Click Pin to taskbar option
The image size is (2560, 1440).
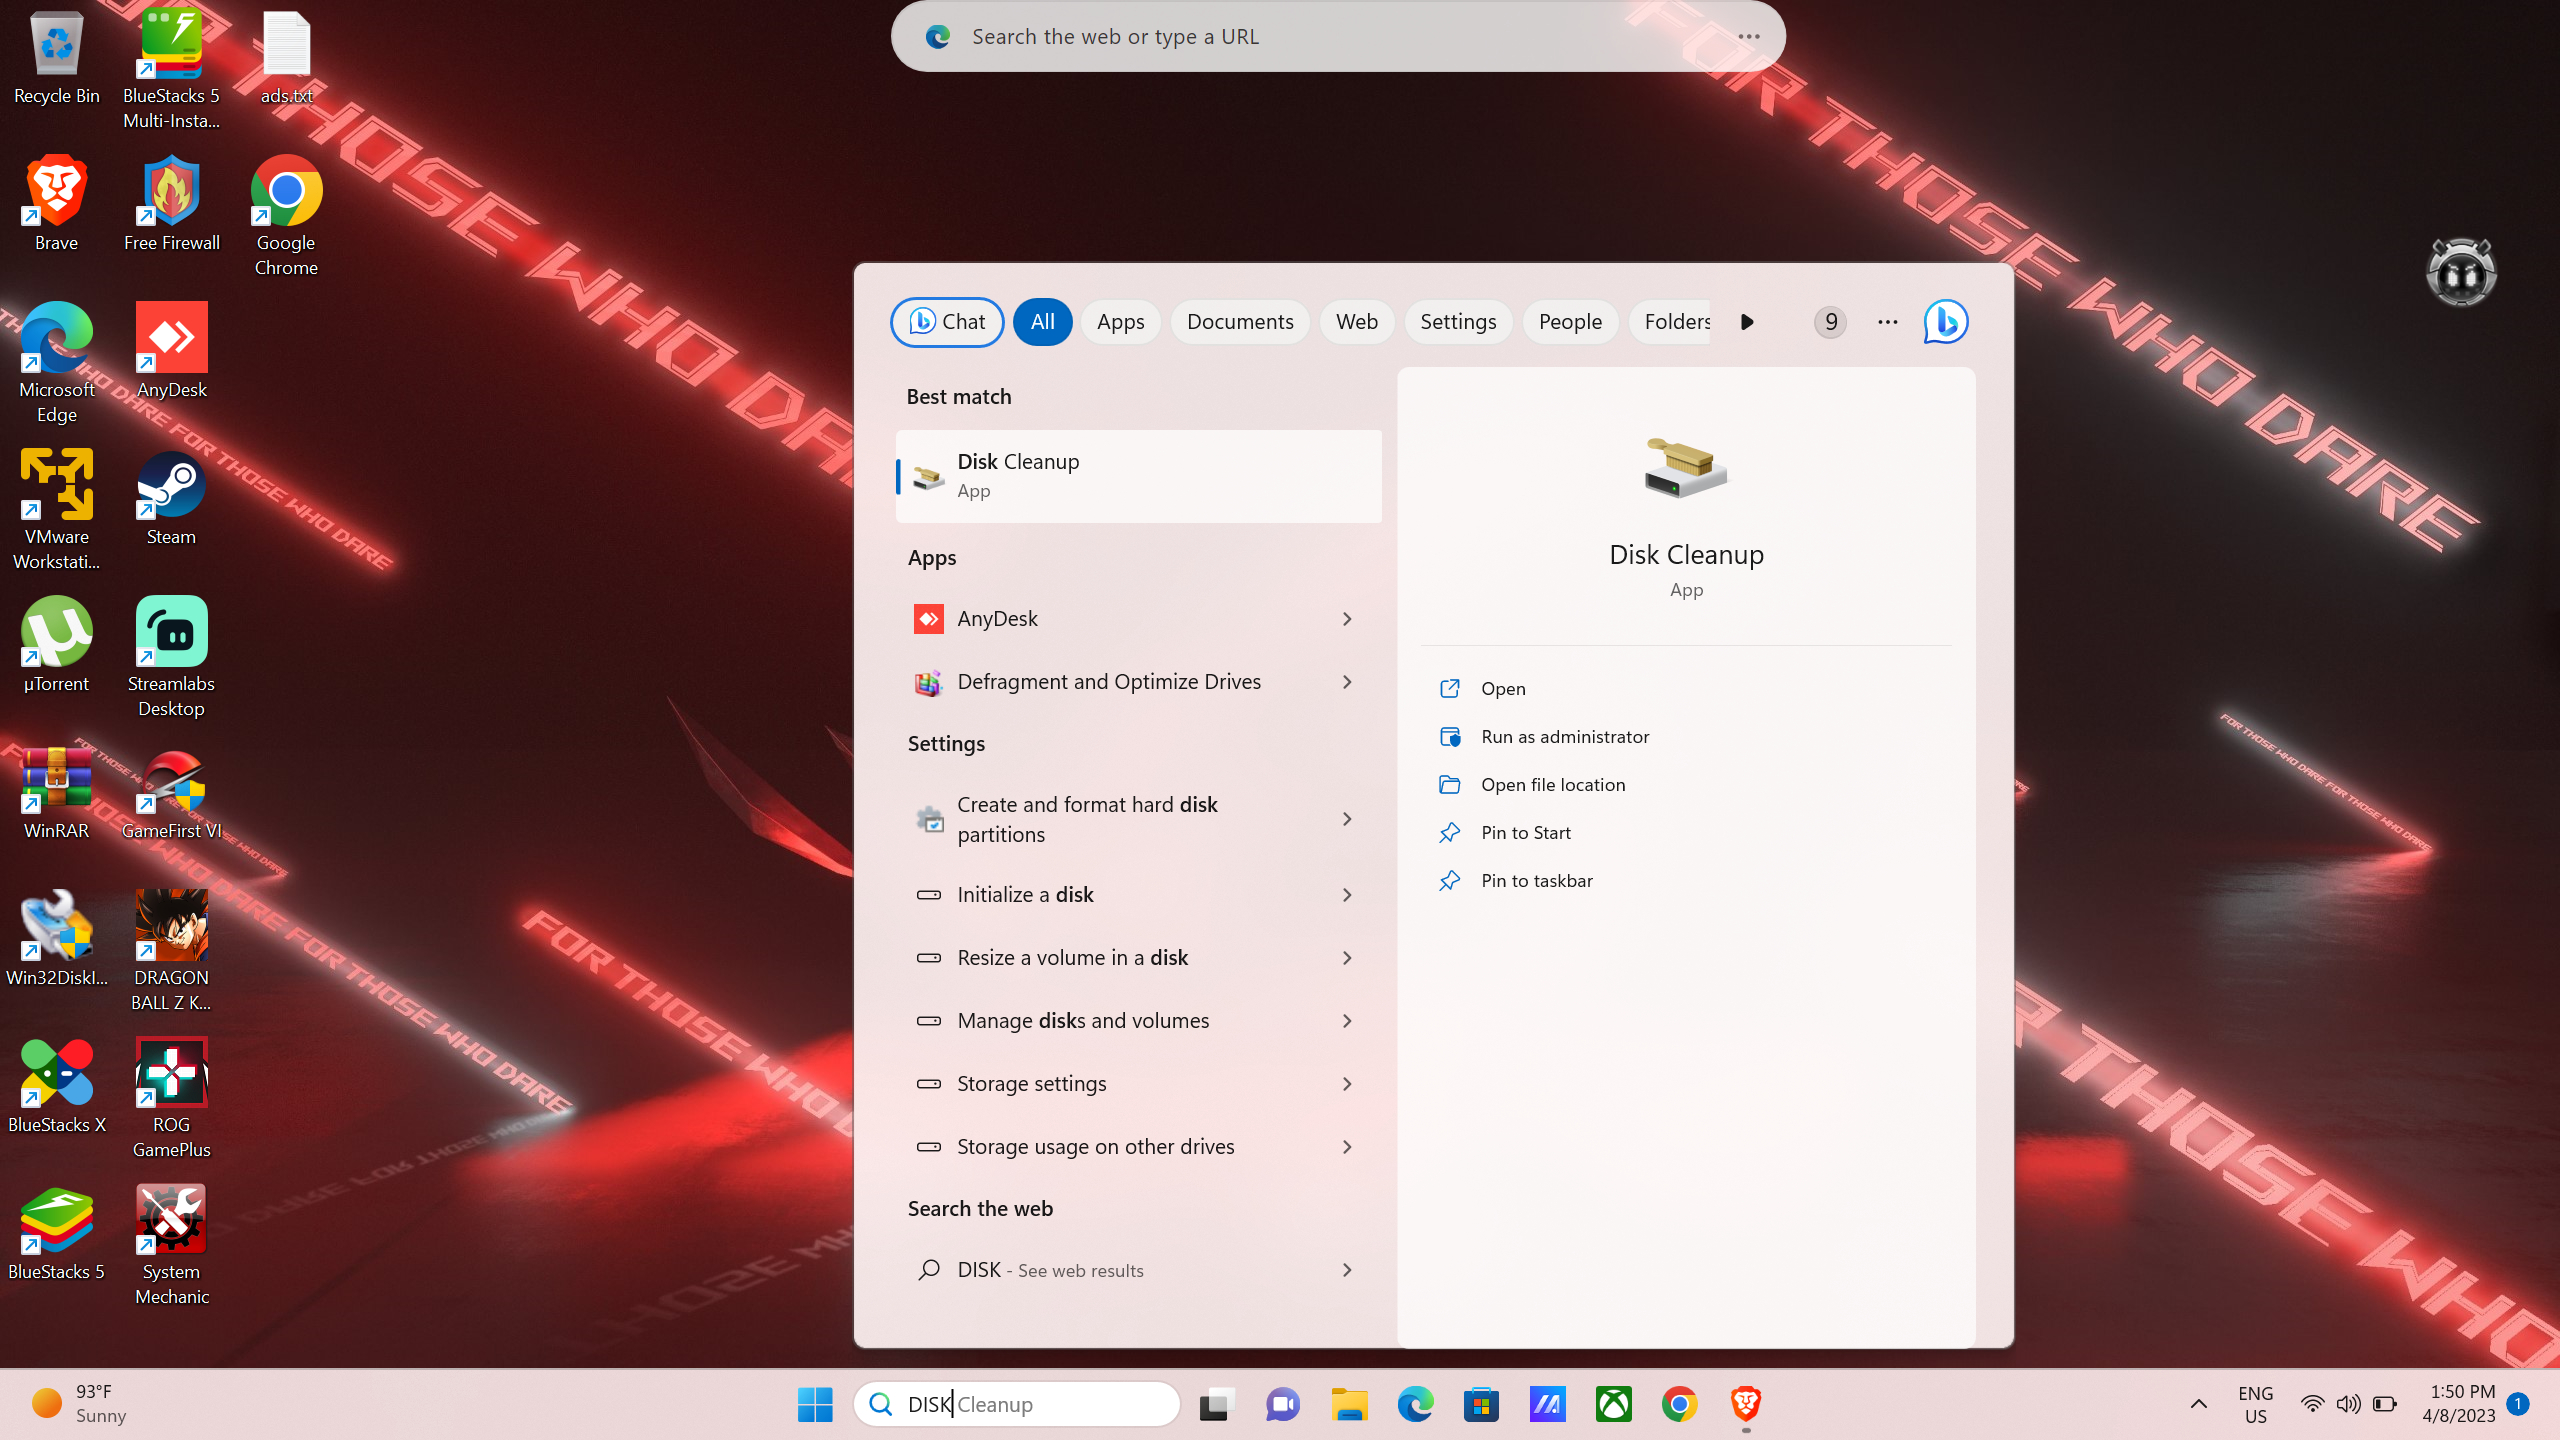pyautogui.click(x=1535, y=879)
